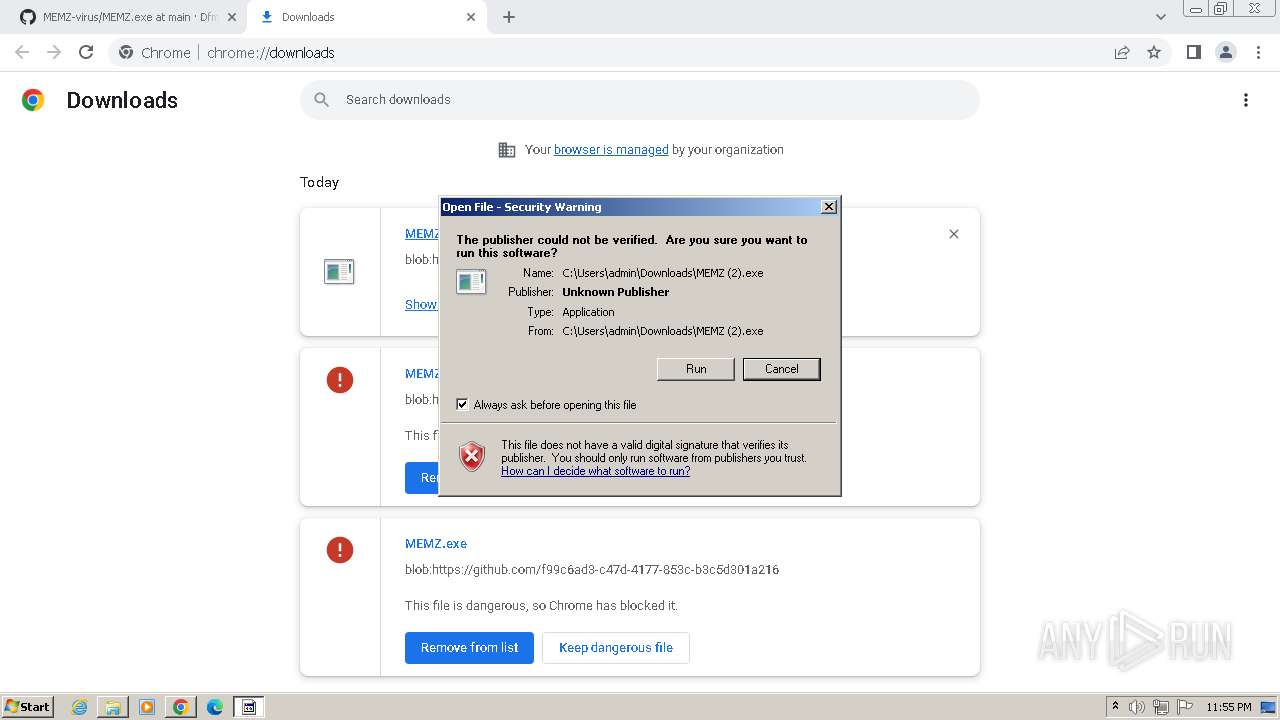Click the 11:55 PM clock
The height and width of the screenshot is (720, 1280).
(1229, 707)
